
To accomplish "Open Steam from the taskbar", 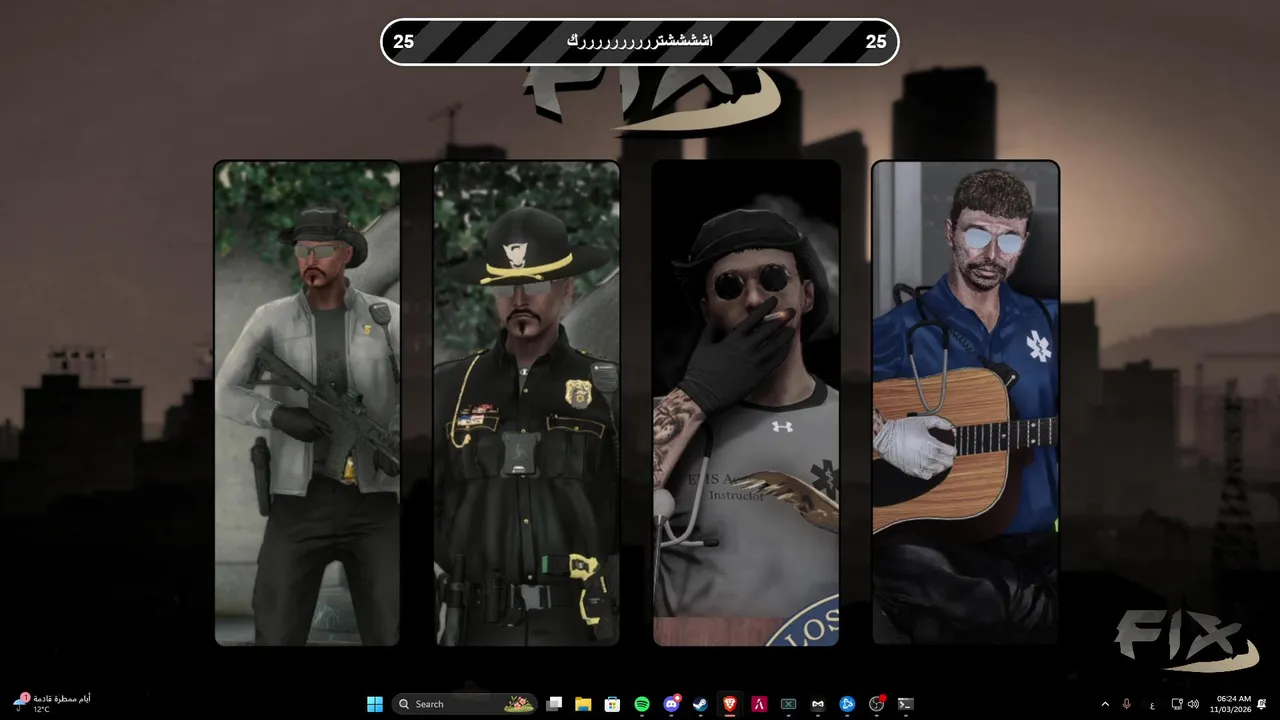I will [x=700, y=704].
